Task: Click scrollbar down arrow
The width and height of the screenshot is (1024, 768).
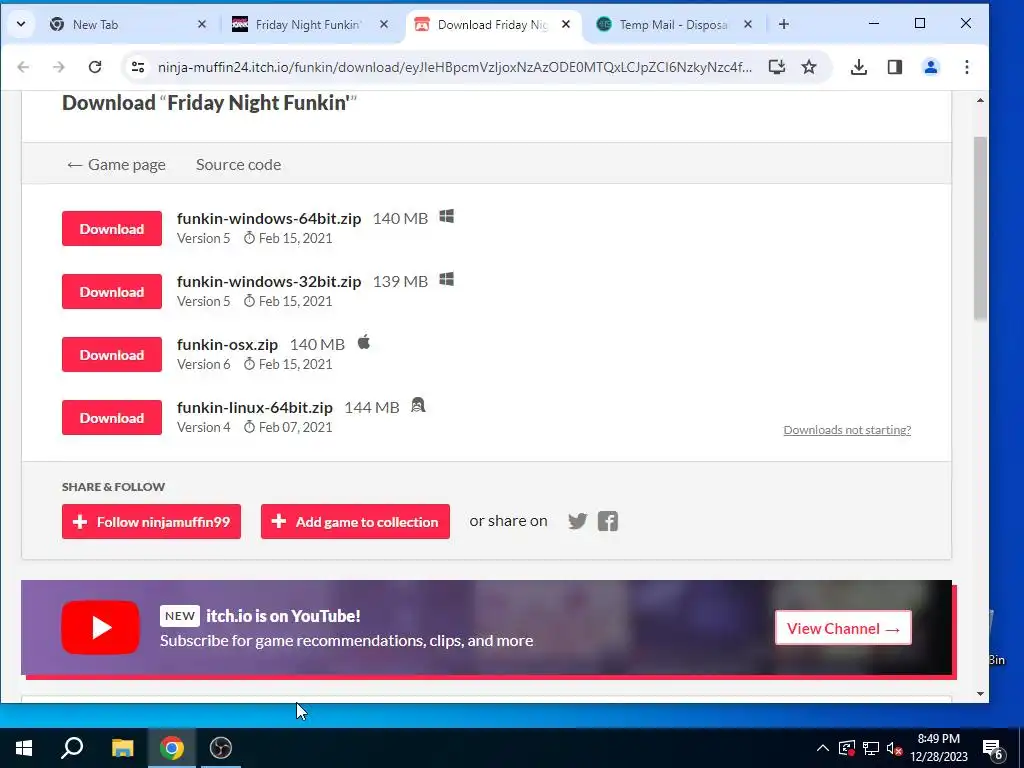Action: [980, 694]
